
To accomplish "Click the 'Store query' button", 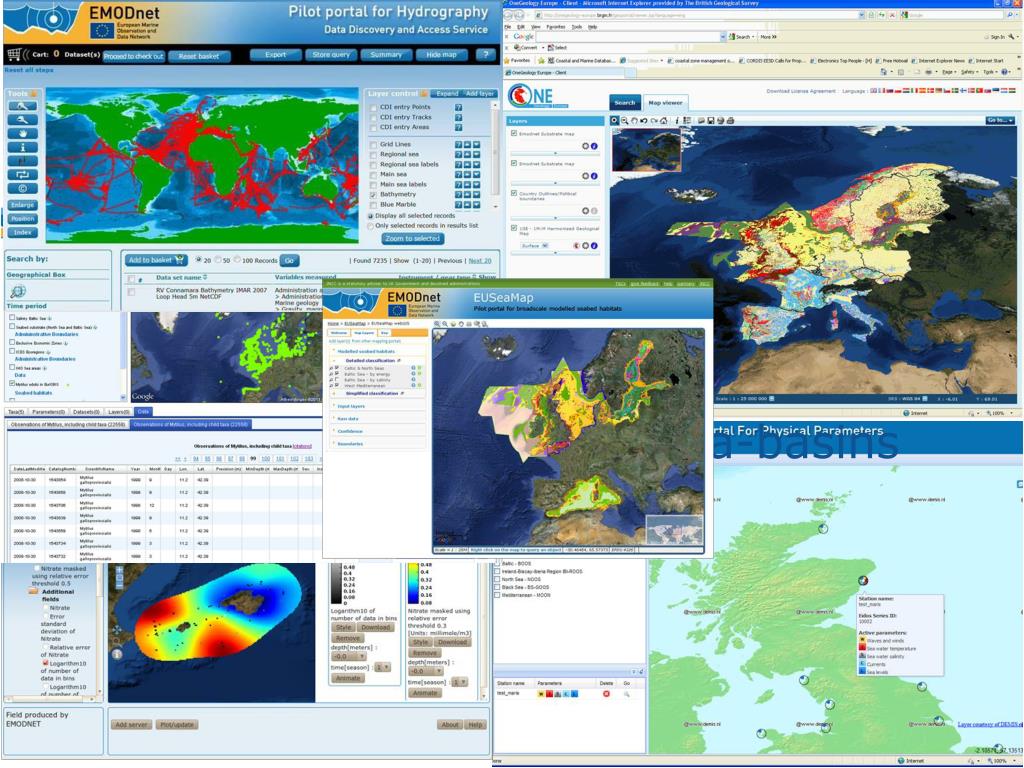I will pos(331,55).
